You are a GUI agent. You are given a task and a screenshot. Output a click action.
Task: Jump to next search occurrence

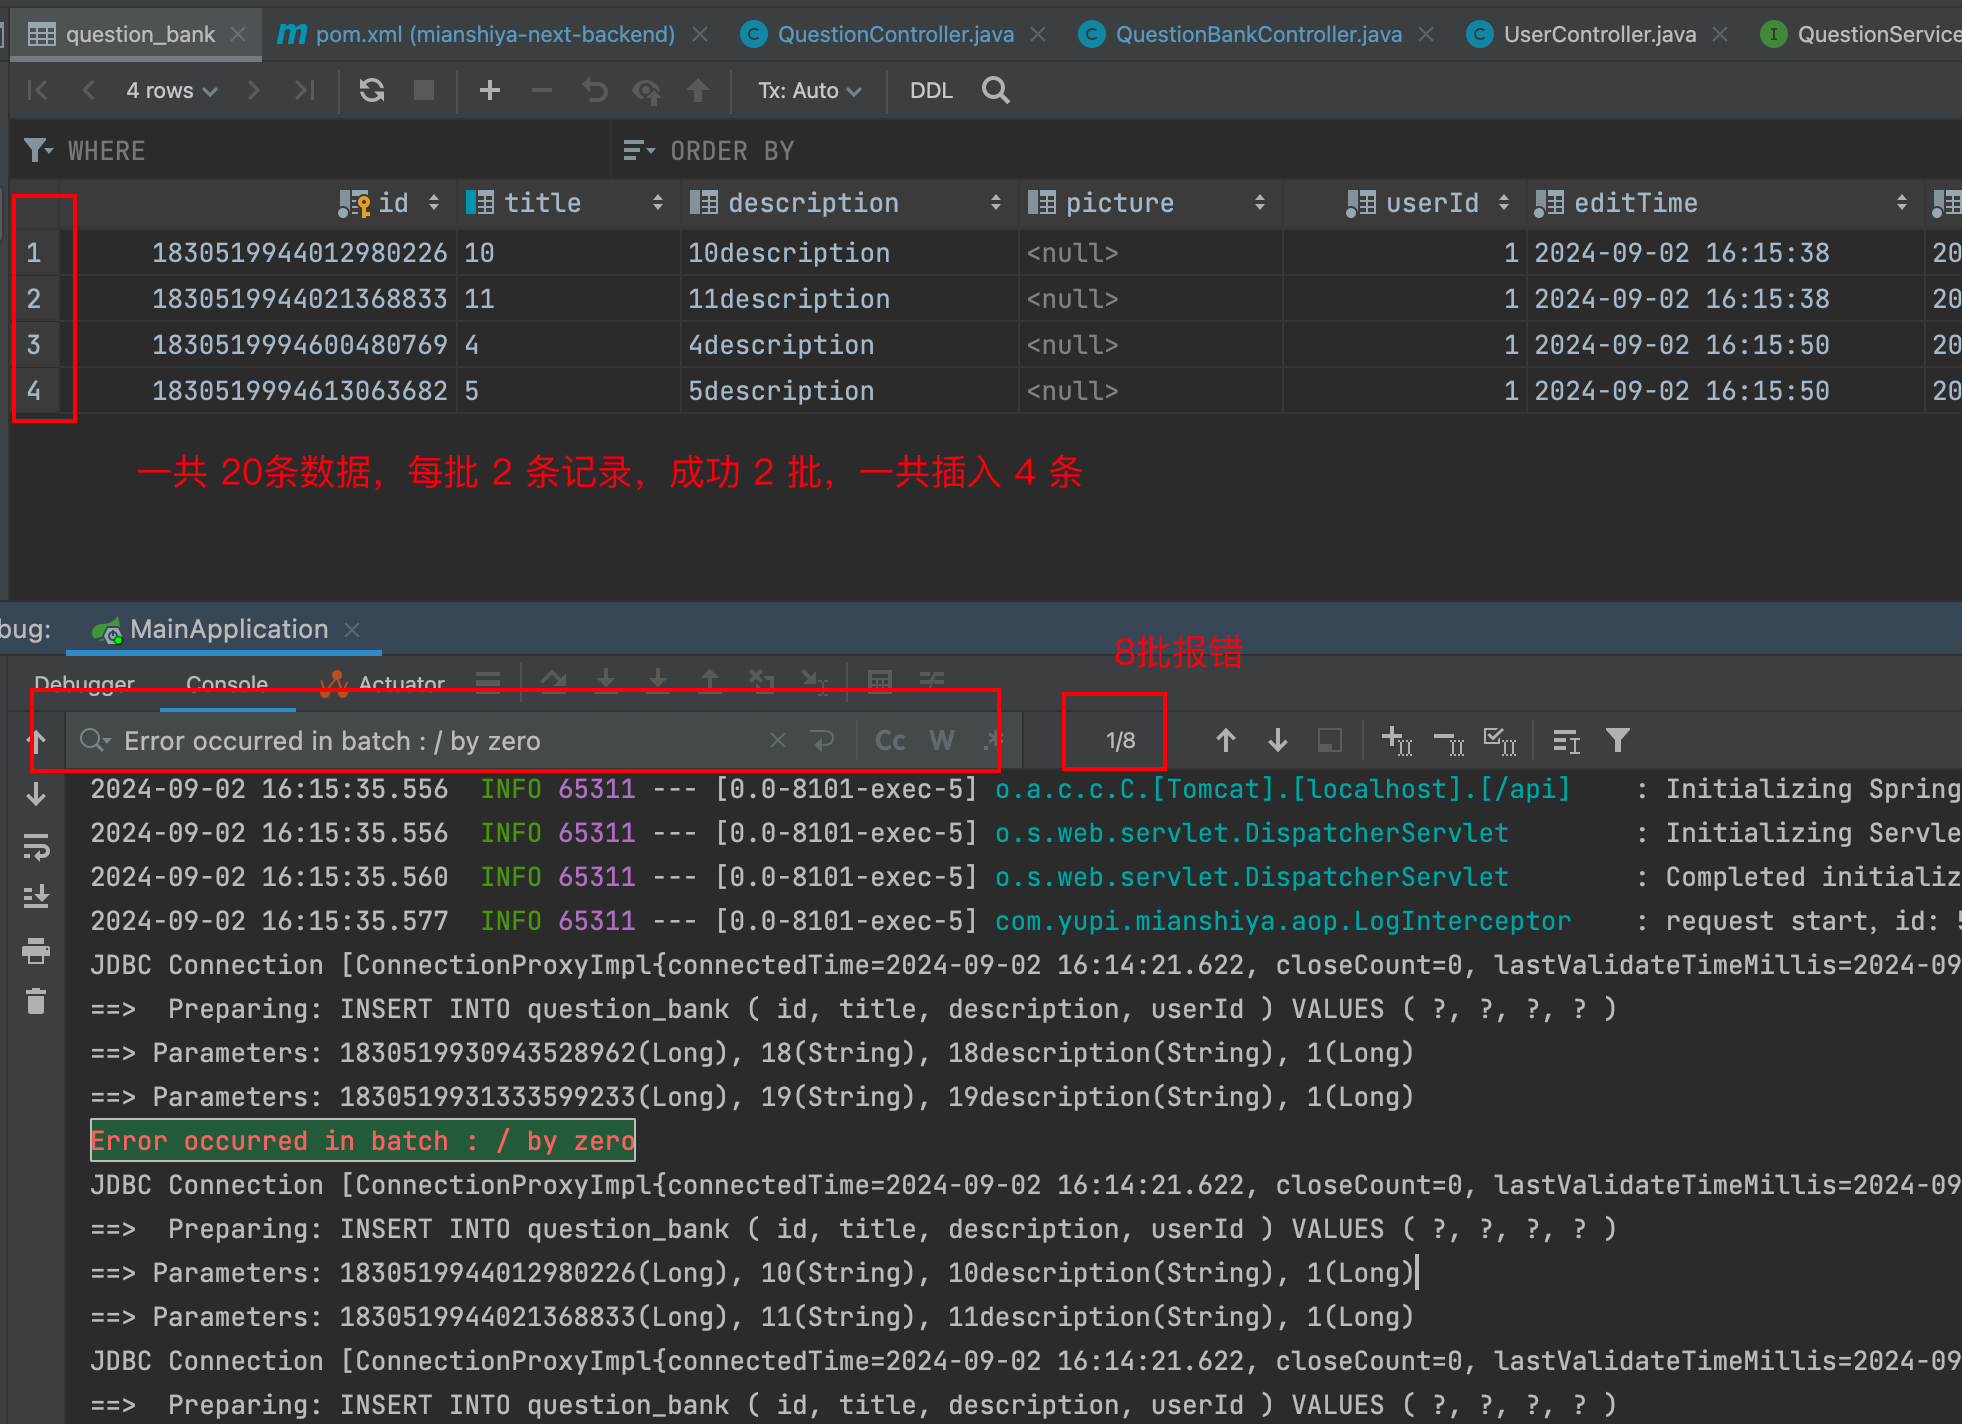tap(1278, 741)
